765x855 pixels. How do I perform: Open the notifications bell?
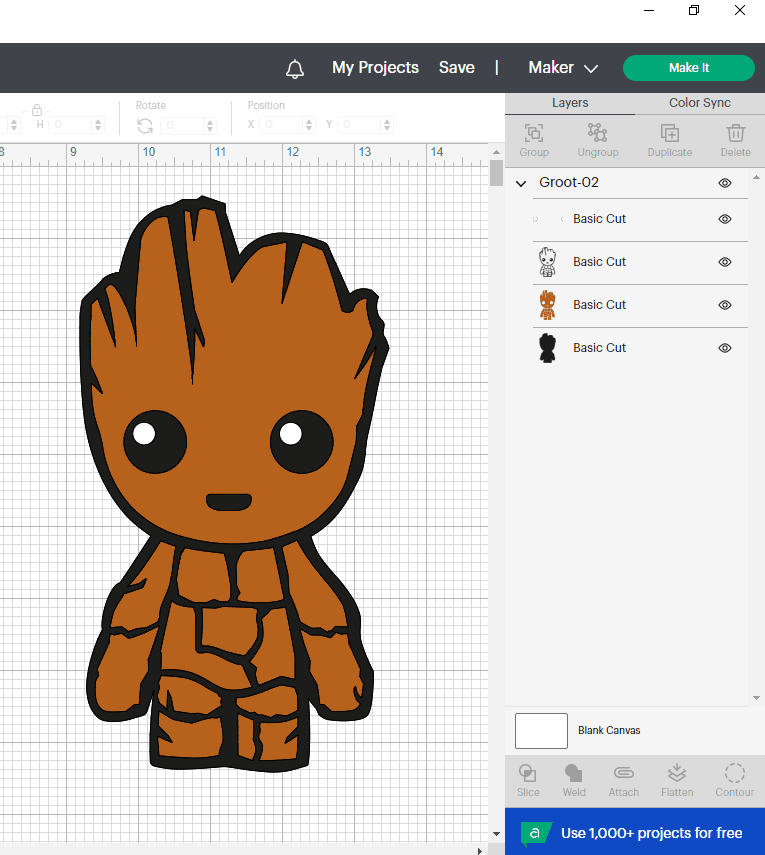pyautogui.click(x=295, y=69)
